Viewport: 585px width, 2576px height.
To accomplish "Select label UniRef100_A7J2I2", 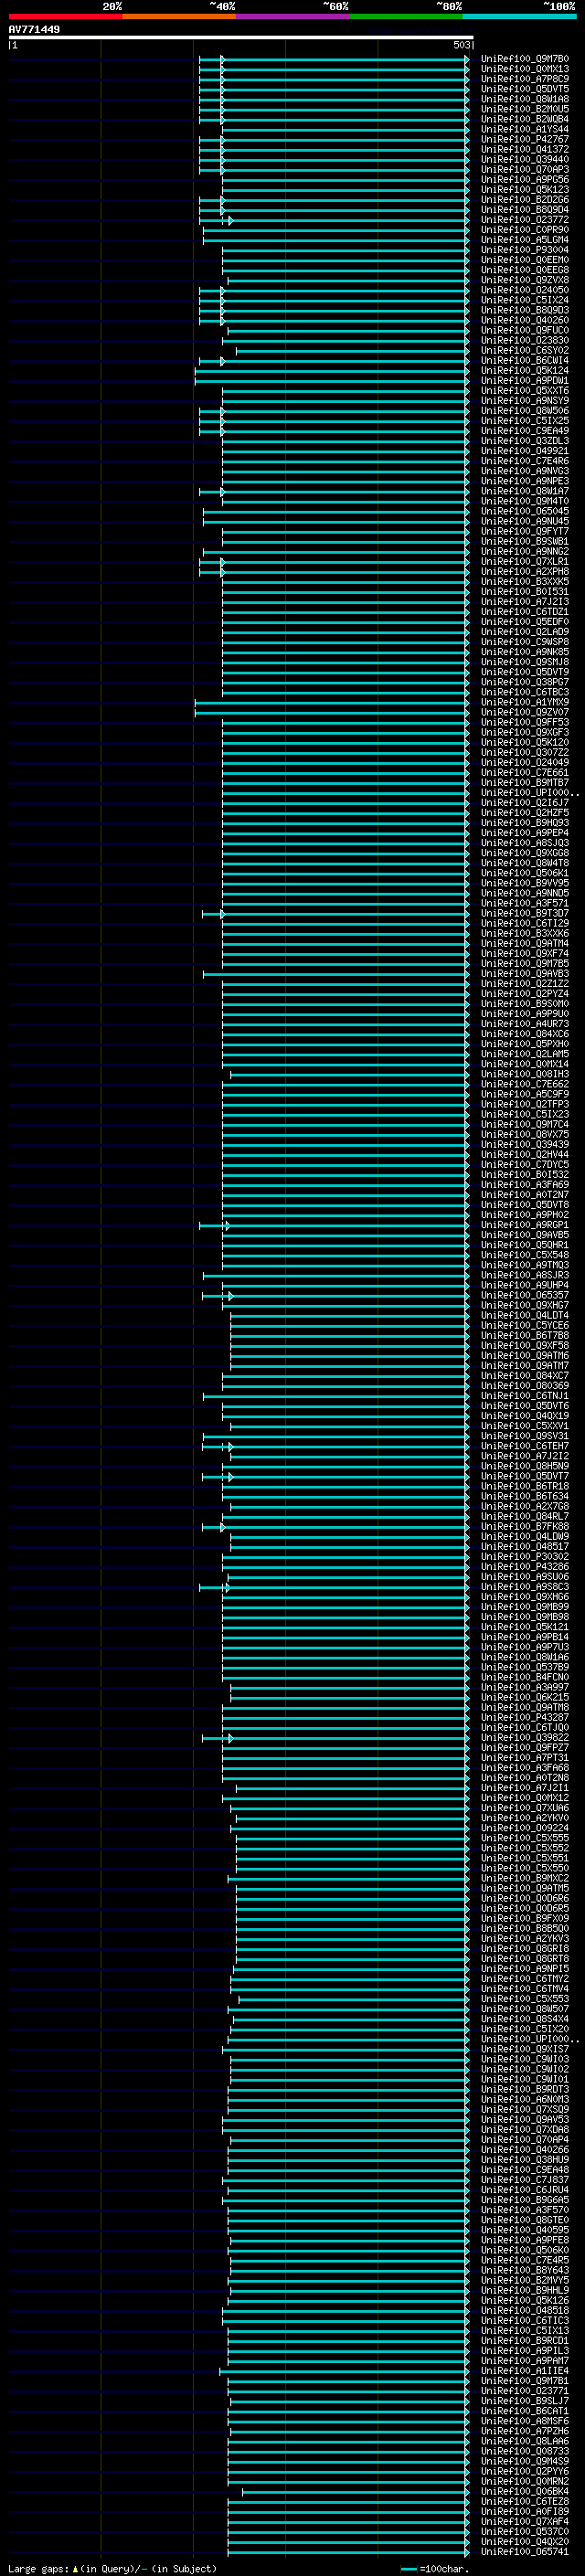I will (524, 1456).
